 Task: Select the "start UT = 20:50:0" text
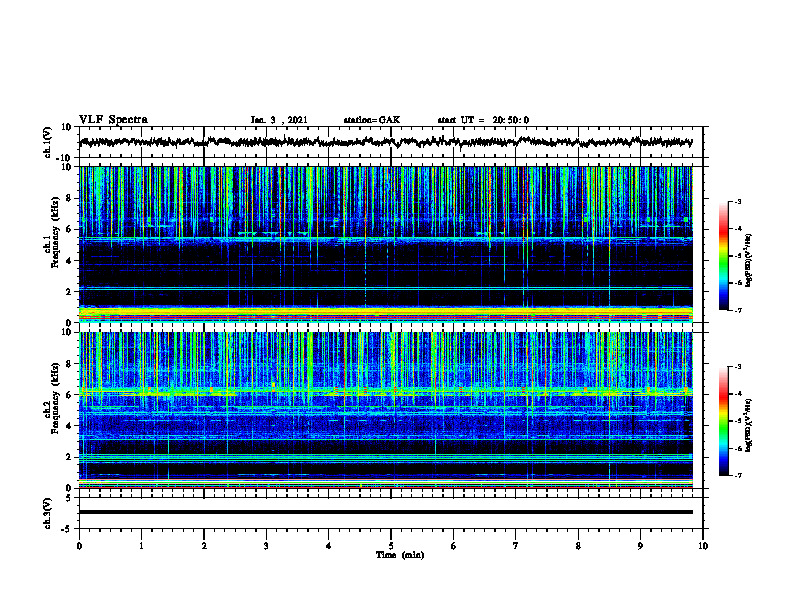click(483, 120)
